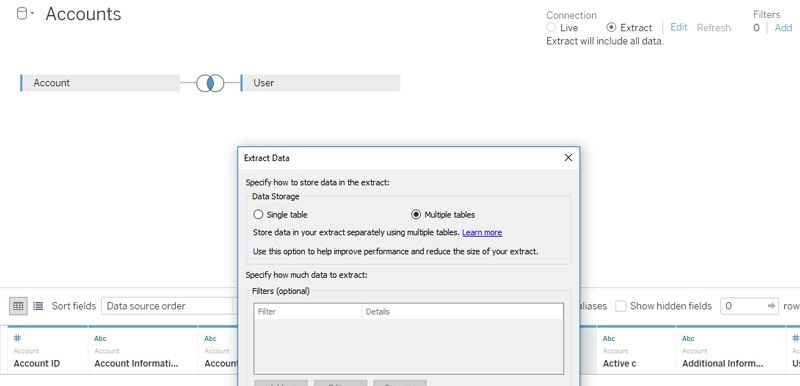Select the Account table on canvas

point(100,83)
